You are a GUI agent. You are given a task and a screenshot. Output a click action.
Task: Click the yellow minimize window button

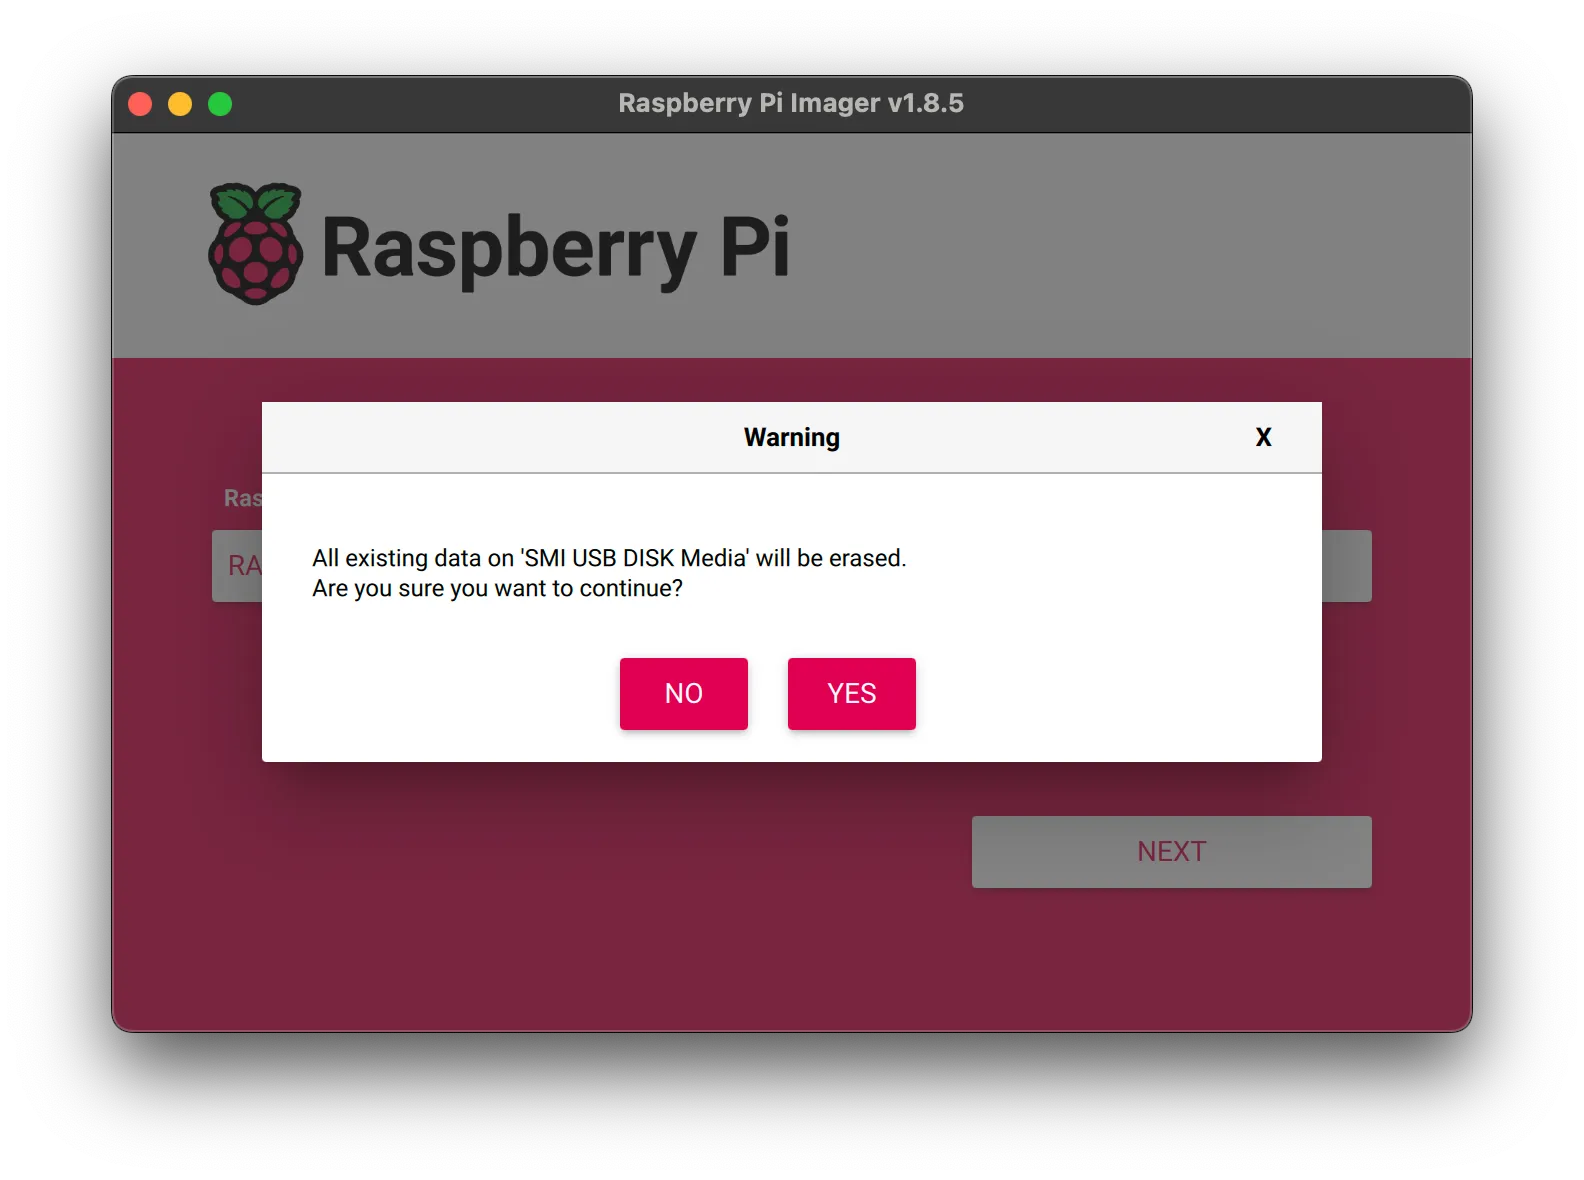click(180, 104)
